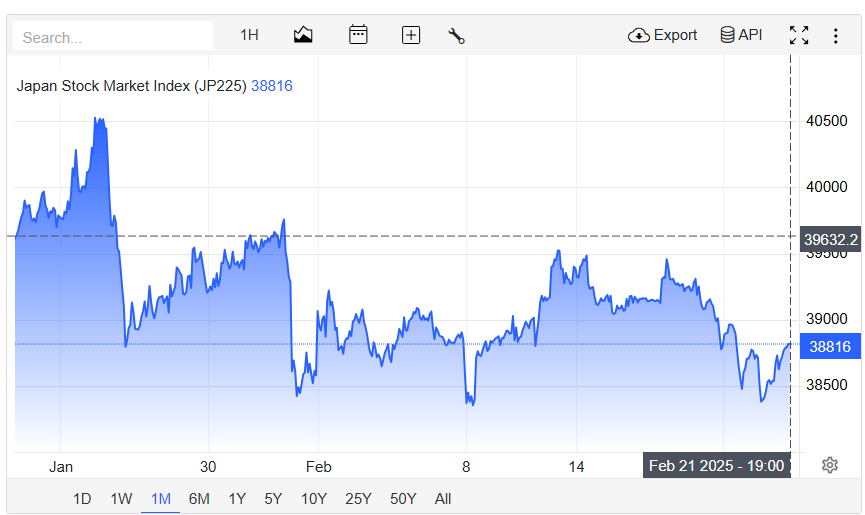Click the 38816 value beside the title
This screenshot has height=515, width=865.
271,86
